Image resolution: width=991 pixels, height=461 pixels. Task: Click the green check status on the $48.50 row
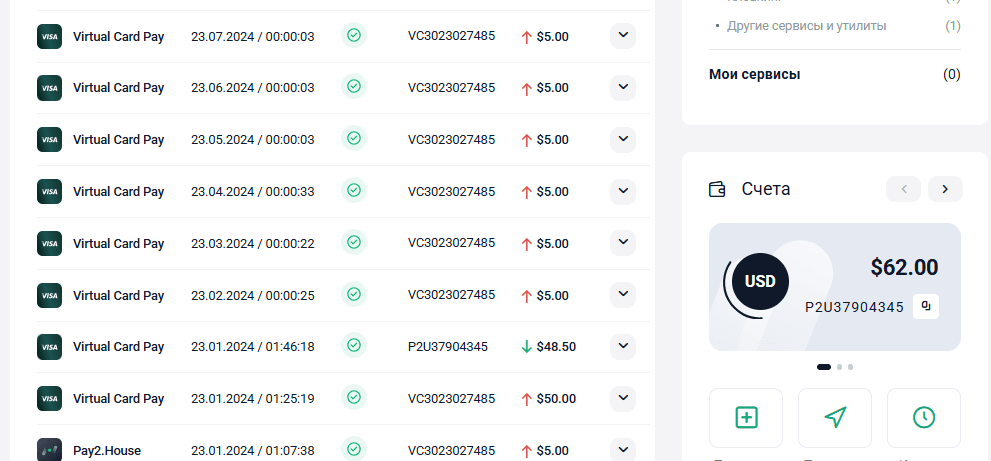click(354, 345)
